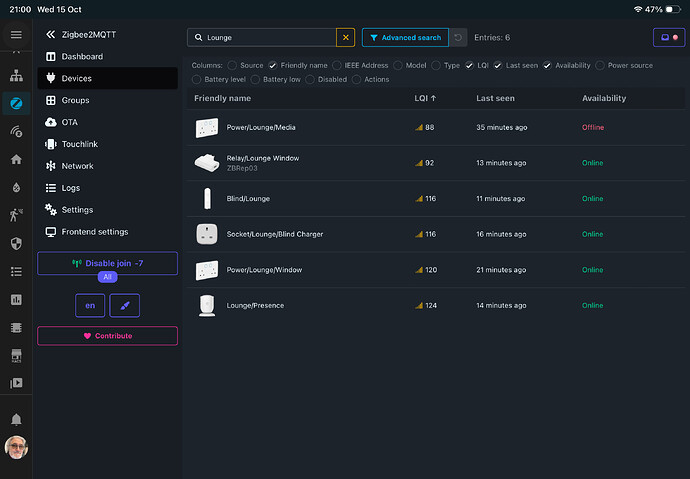Screen dimensions: 690x479
Task: Go to the Network page
Action: (x=77, y=166)
